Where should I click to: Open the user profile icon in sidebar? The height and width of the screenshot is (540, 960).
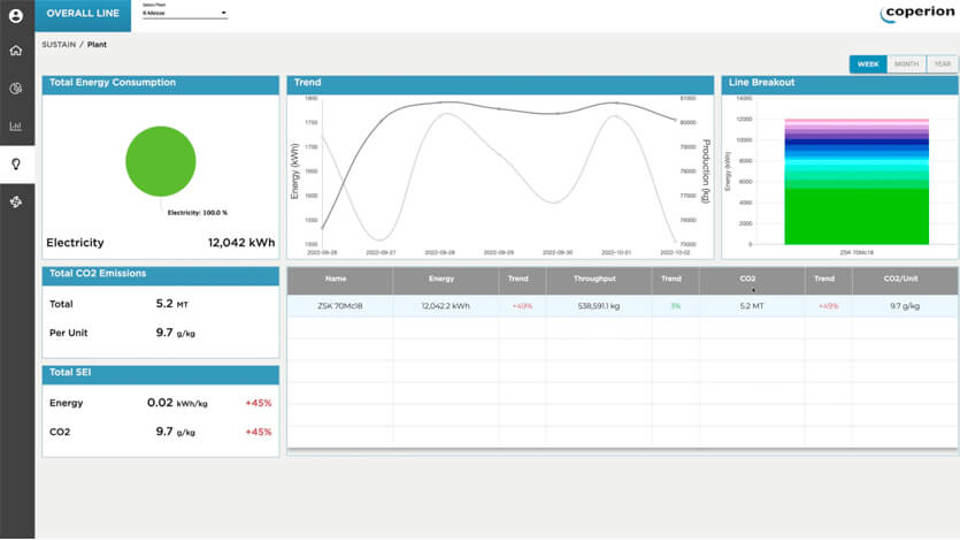(x=16, y=16)
